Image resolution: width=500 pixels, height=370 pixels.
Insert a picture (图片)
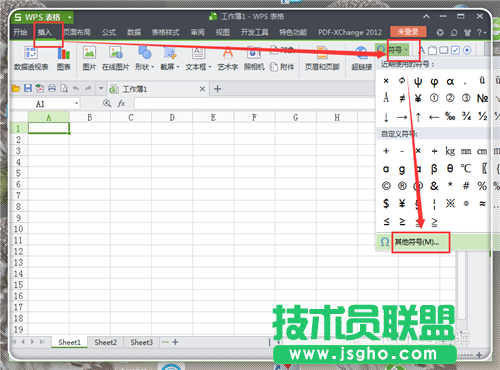pyautogui.click(x=89, y=59)
